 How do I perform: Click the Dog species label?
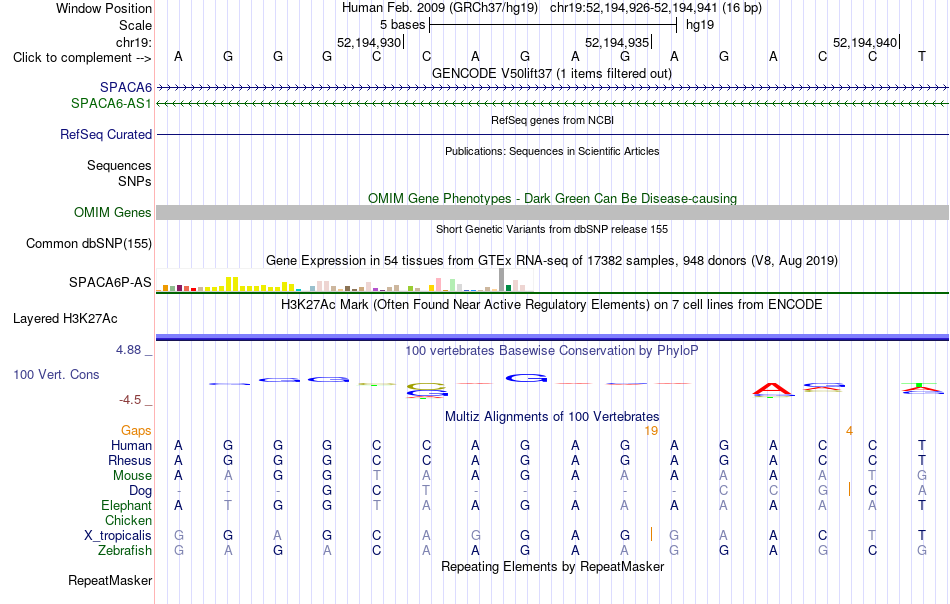tap(141, 490)
